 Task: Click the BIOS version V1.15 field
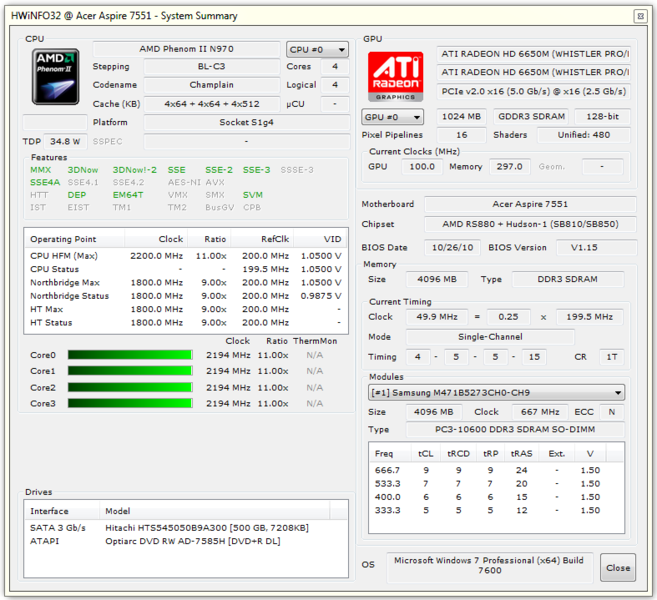(596, 248)
